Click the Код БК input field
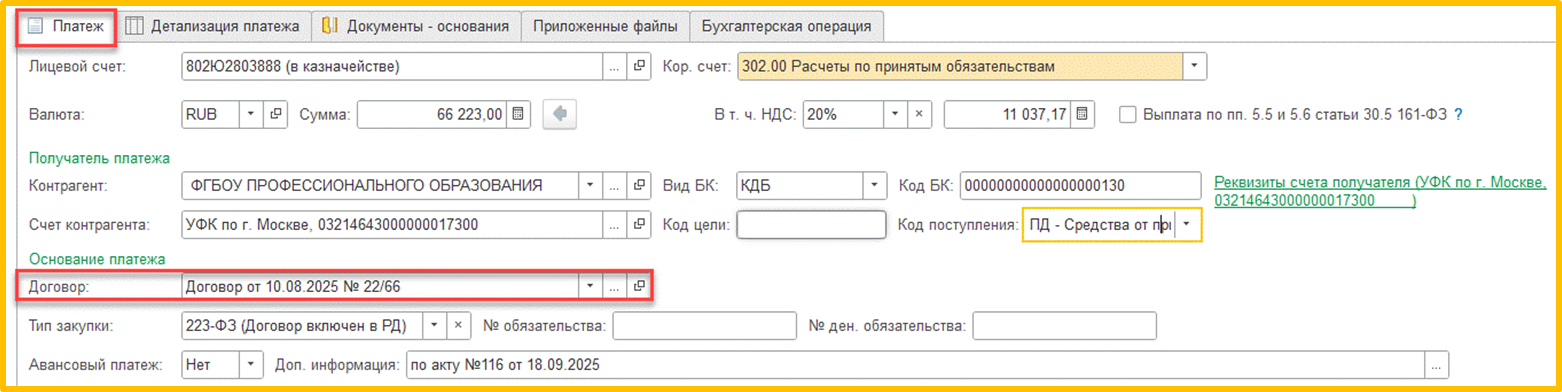The height and width of the screenshot is (392, 1562). [x=1080, y=186]
